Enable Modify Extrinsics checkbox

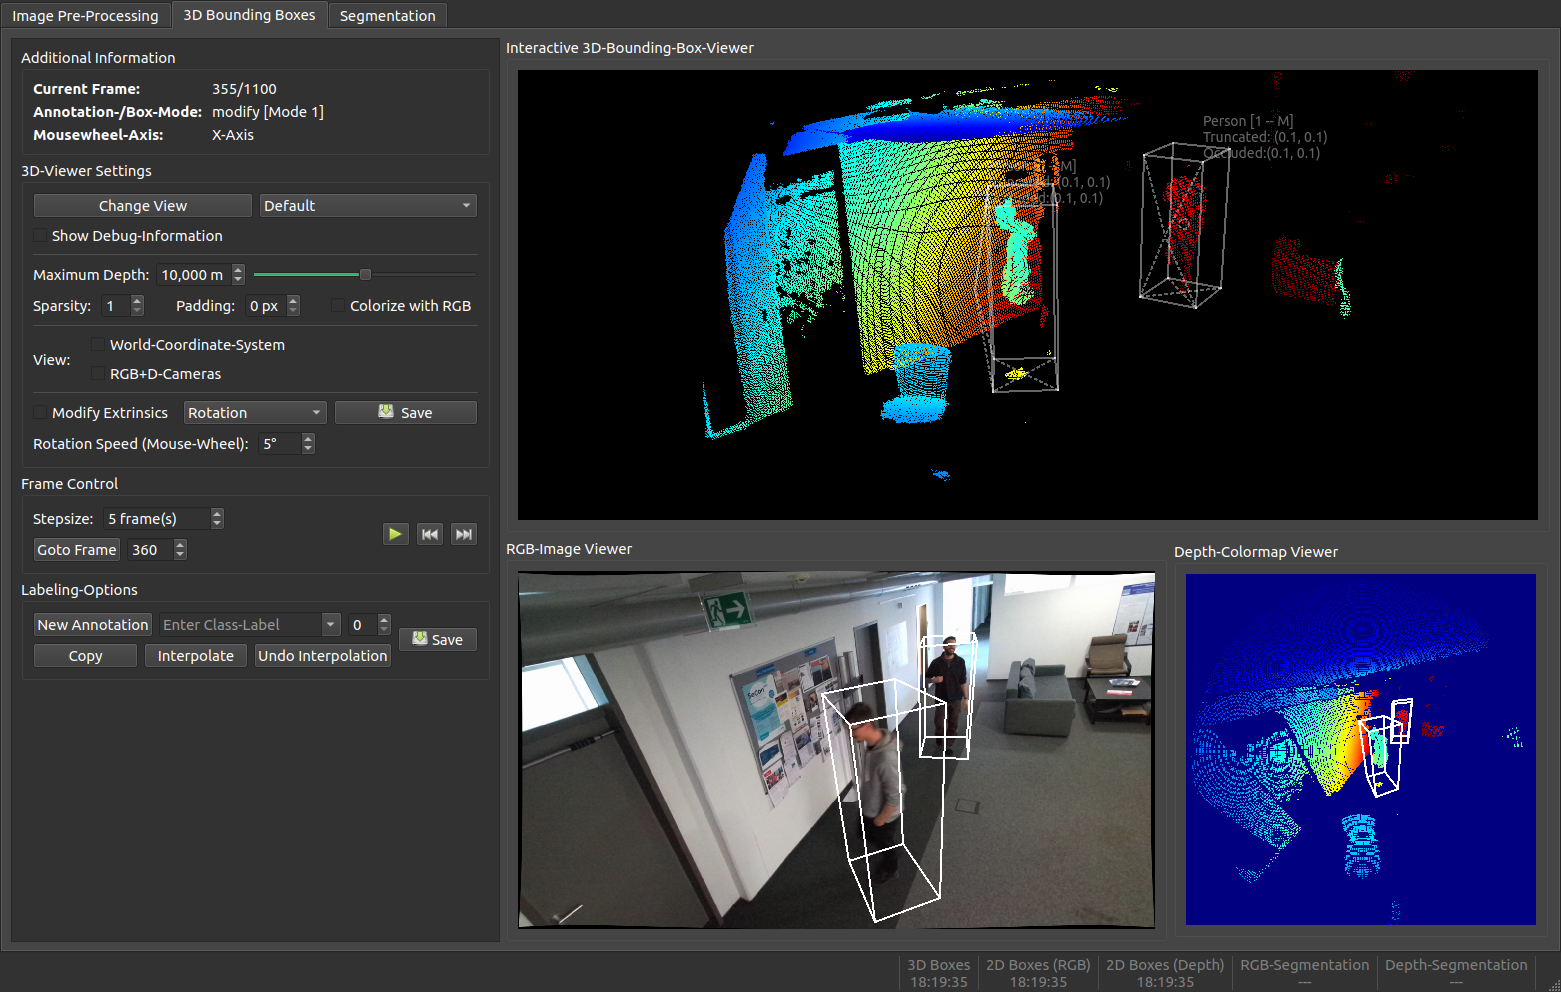pyautogui.click(x=40, y=413)
